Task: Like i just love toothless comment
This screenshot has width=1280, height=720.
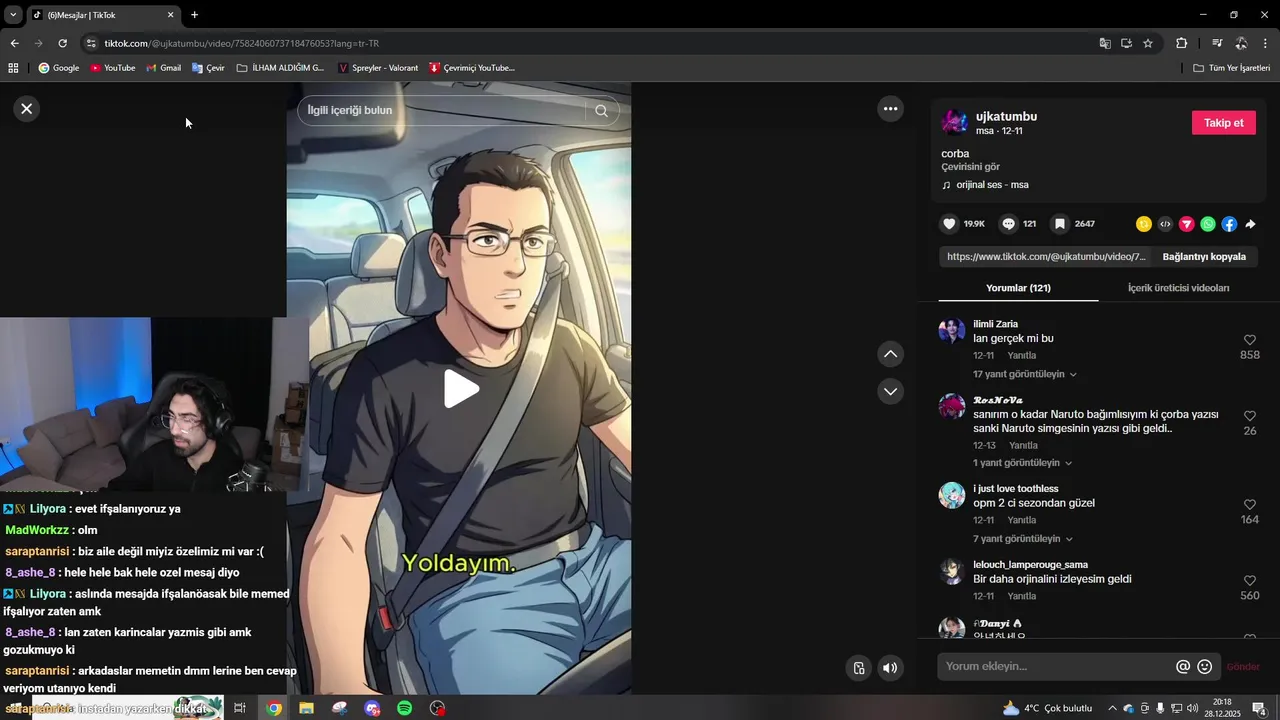Action: [x=1249, y=505]
